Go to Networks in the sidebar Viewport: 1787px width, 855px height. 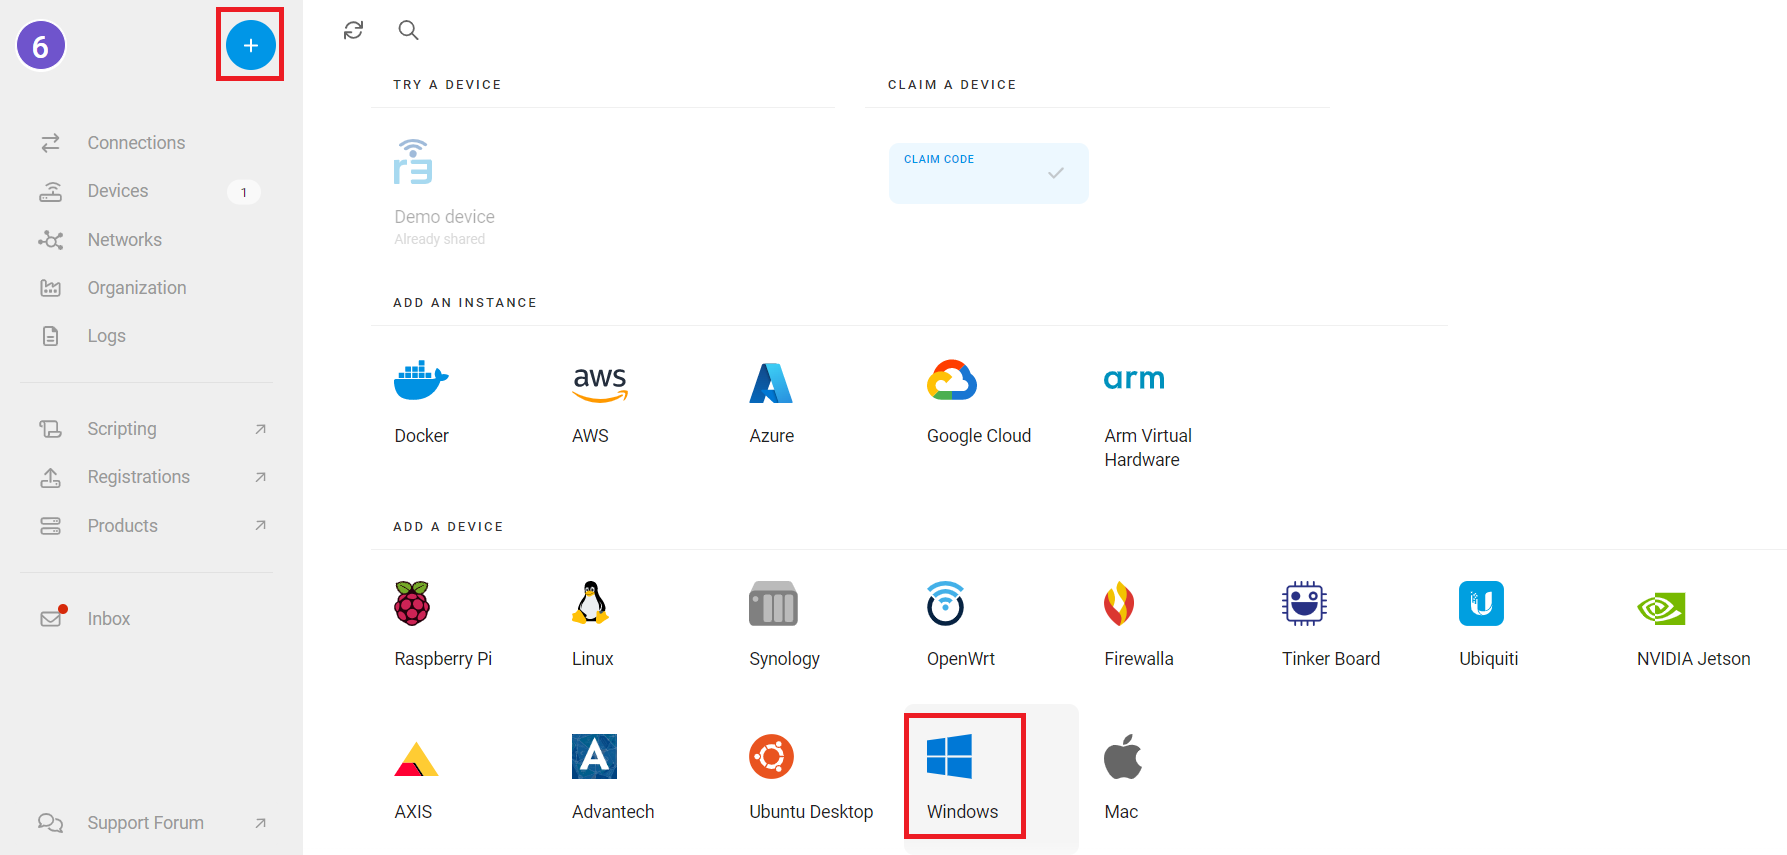(x=125, y=240)
